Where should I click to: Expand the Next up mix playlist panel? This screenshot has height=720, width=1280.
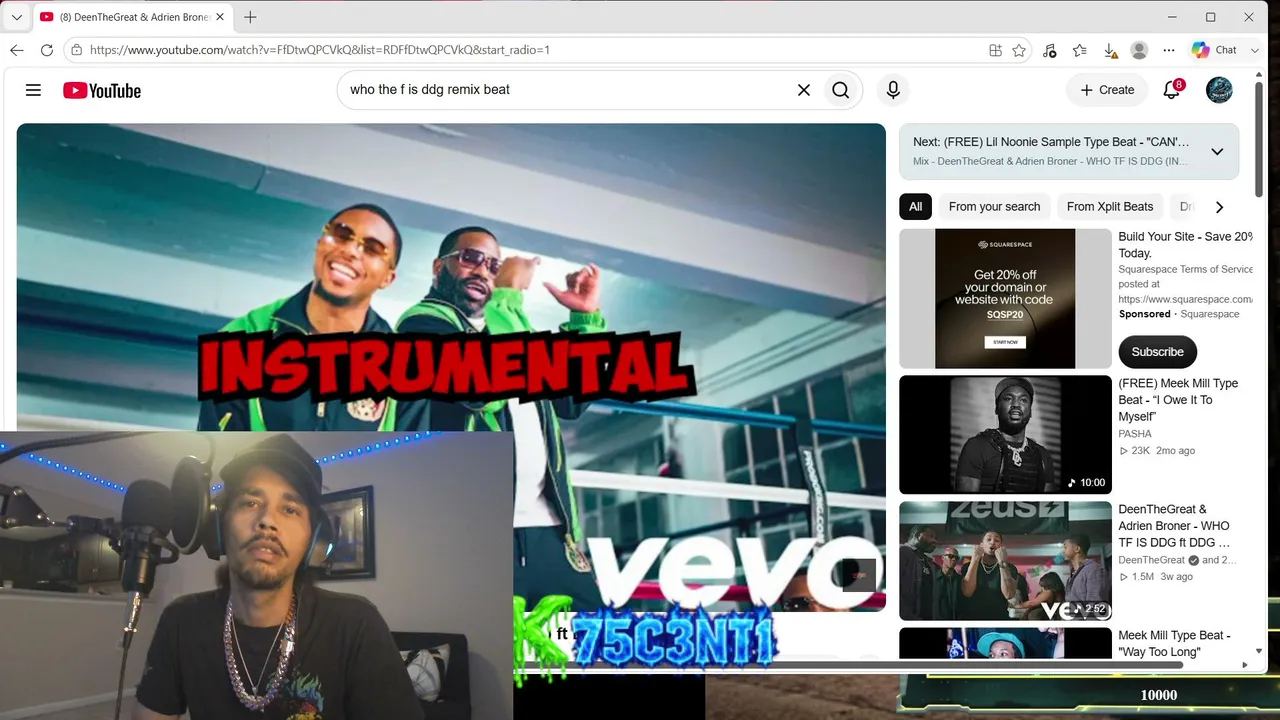point(1217,151)
